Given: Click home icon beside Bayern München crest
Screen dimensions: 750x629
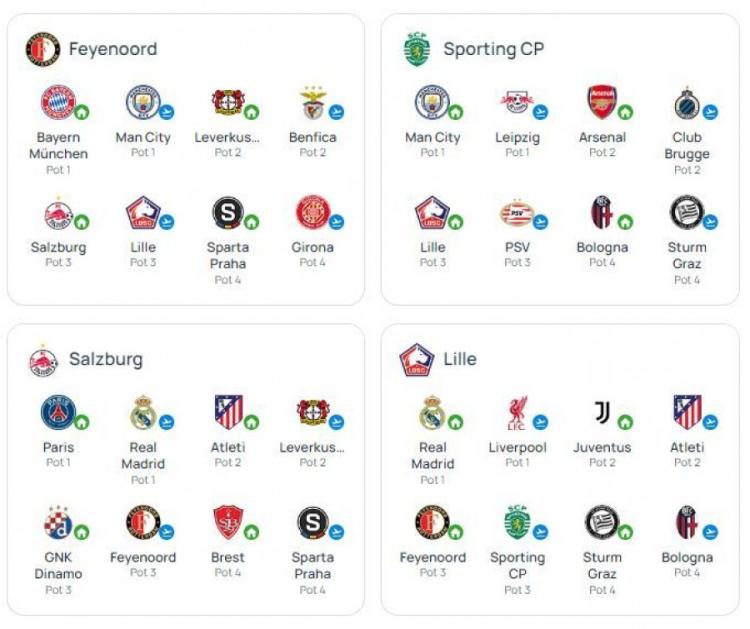Looking at the screenshot, I should pos(81,112).
